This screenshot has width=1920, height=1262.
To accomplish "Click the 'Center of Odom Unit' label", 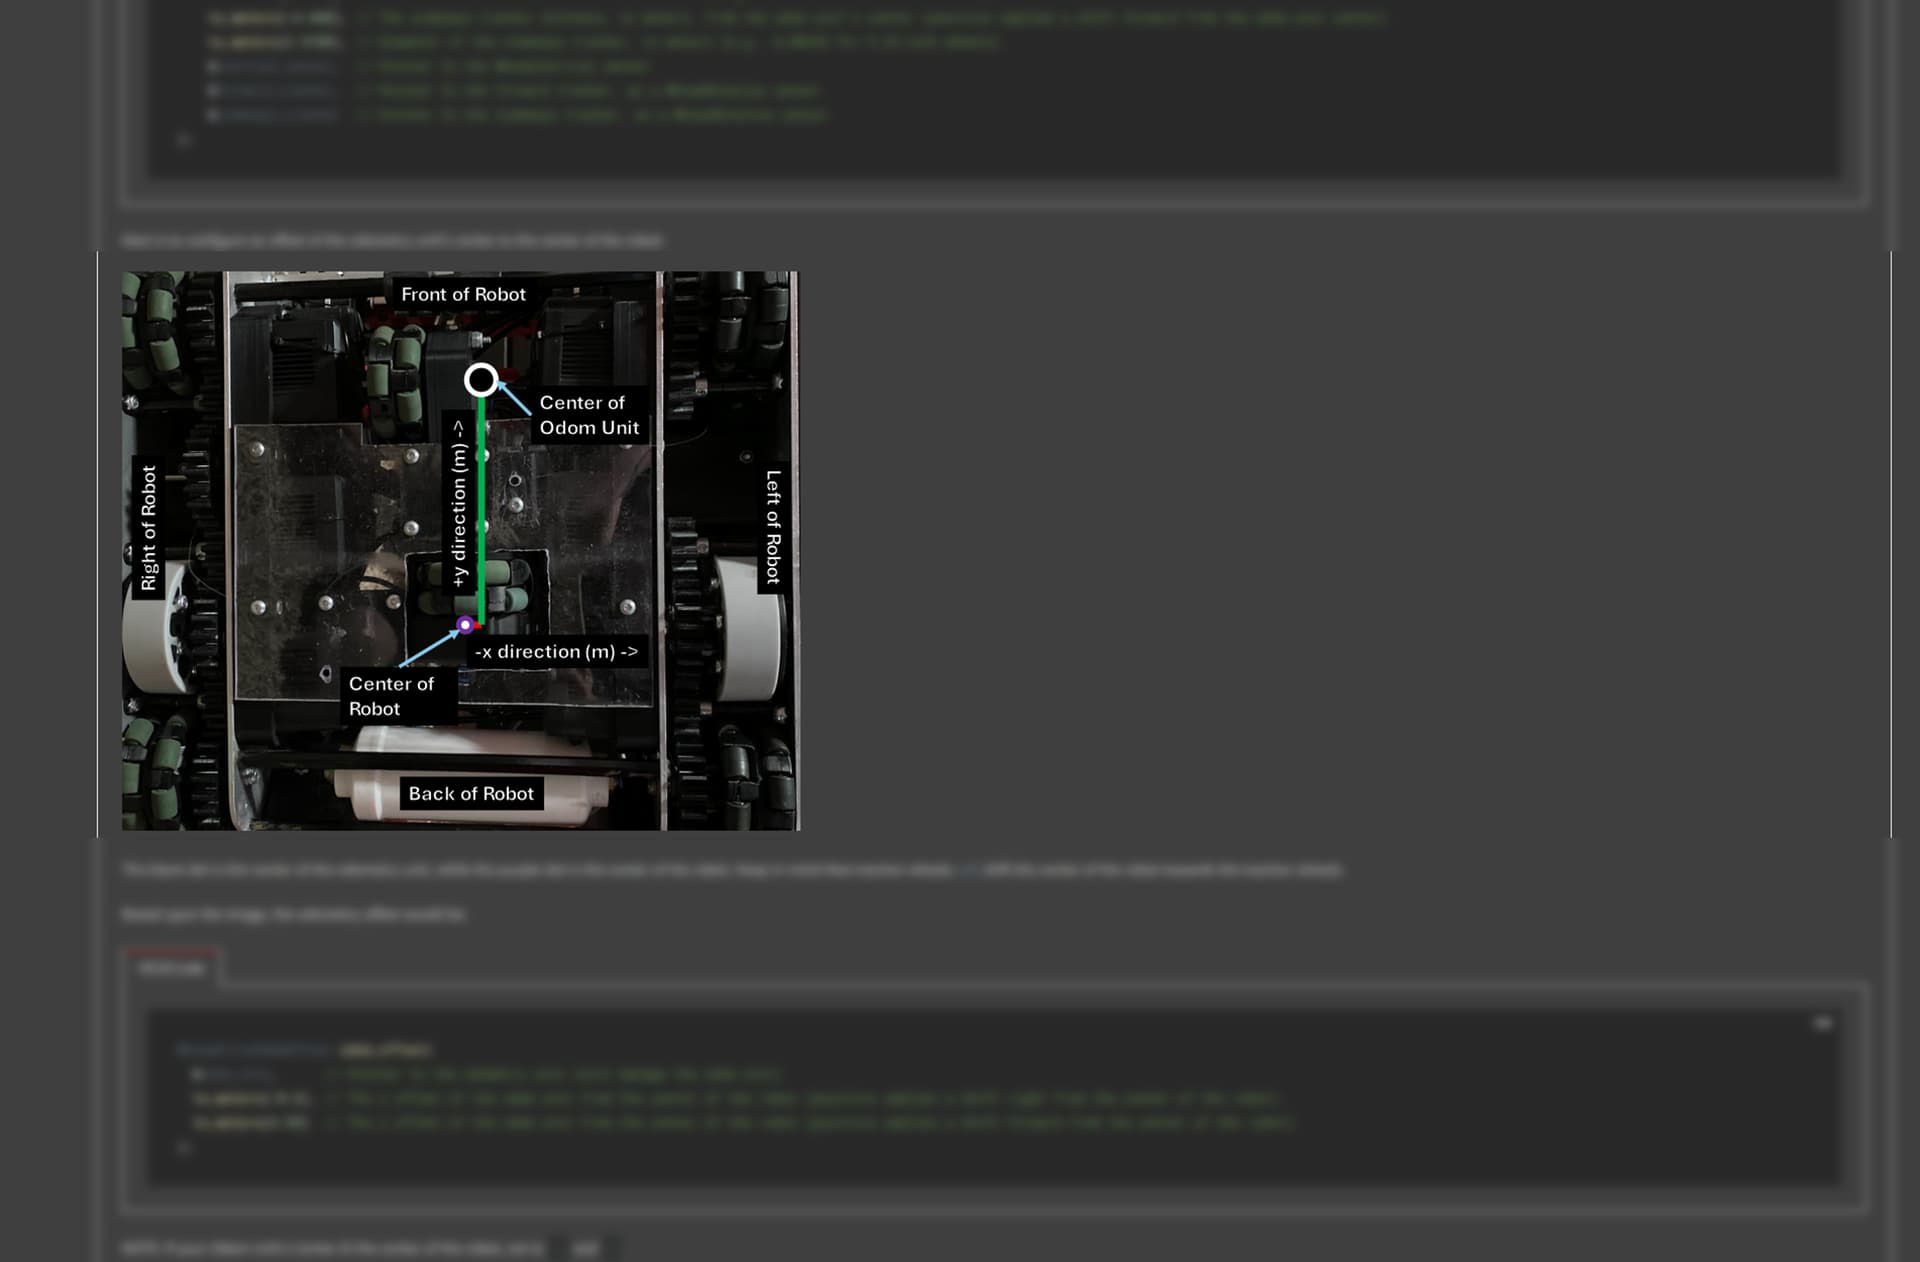I will (588, 415).
